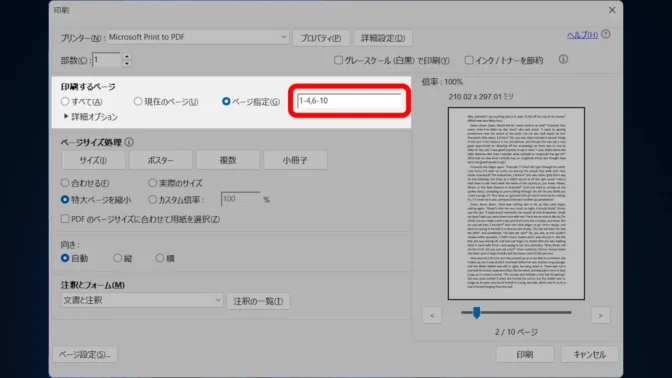Select the すべて pages radio button

coord(65,102)
